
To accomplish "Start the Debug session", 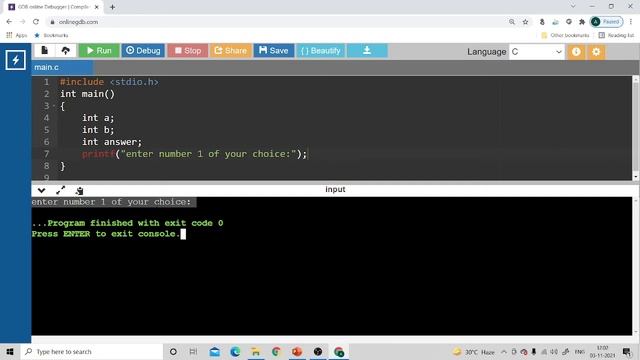I will pos(143,51).
